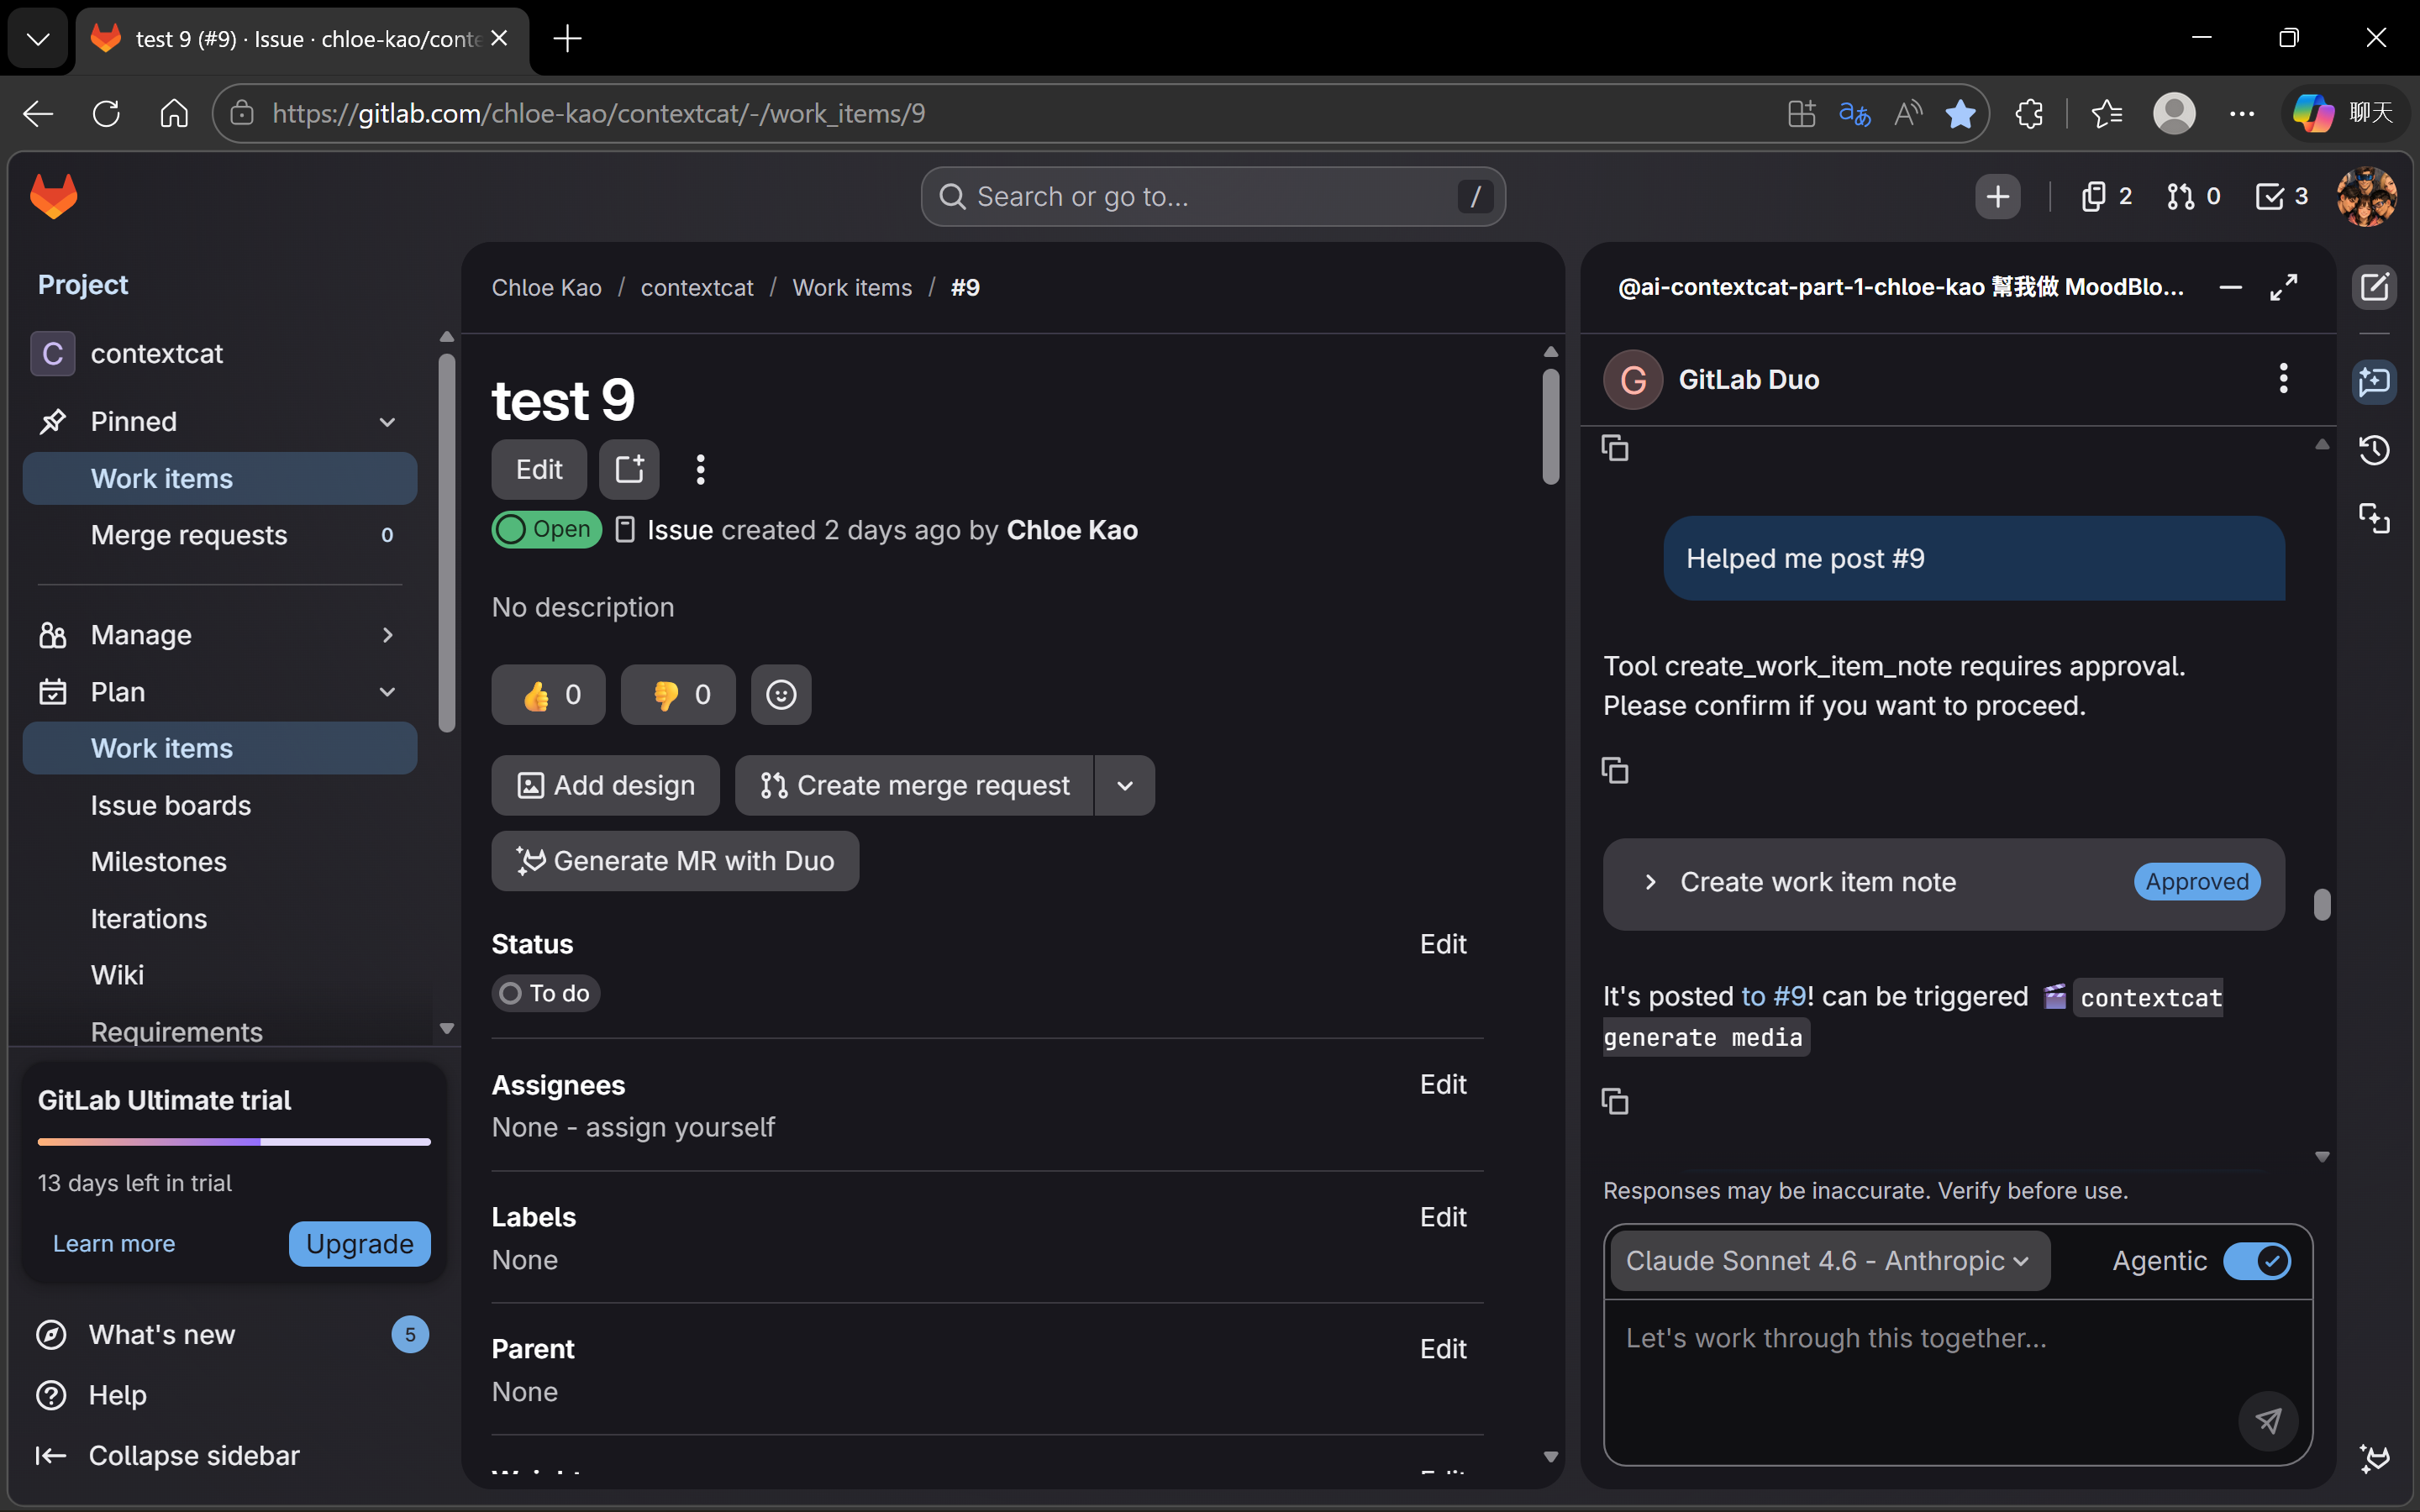Select Milestones in the Plan menu

pyautogui.click(x=158, y=862)
